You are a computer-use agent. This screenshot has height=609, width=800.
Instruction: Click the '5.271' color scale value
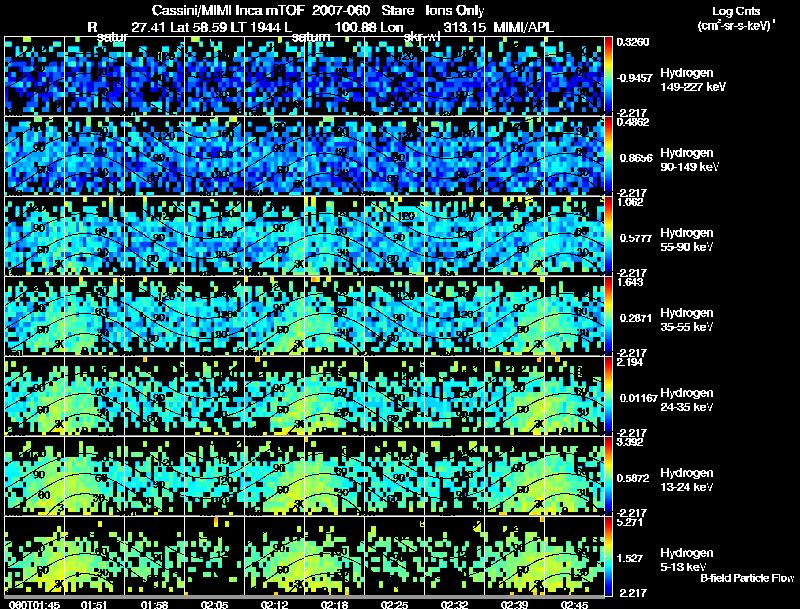[x=630, y=522]
